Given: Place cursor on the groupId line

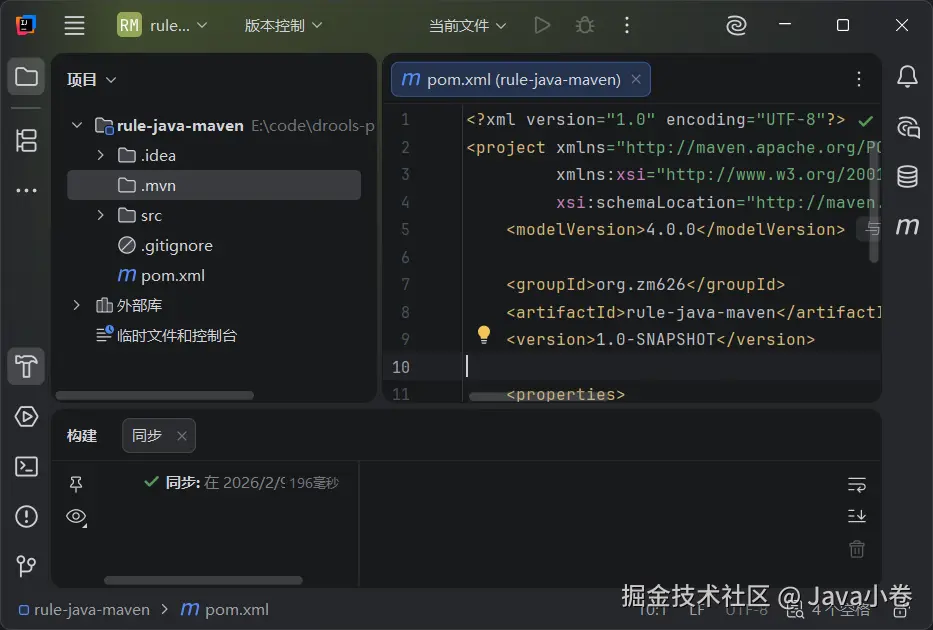Looking at the screenshot, I should 646,284.
